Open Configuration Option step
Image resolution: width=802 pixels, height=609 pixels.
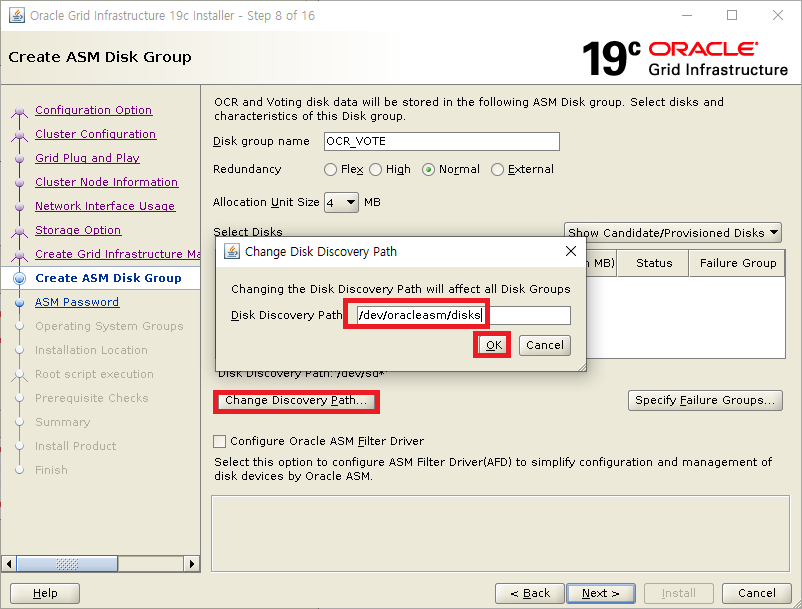click(94, 110)
